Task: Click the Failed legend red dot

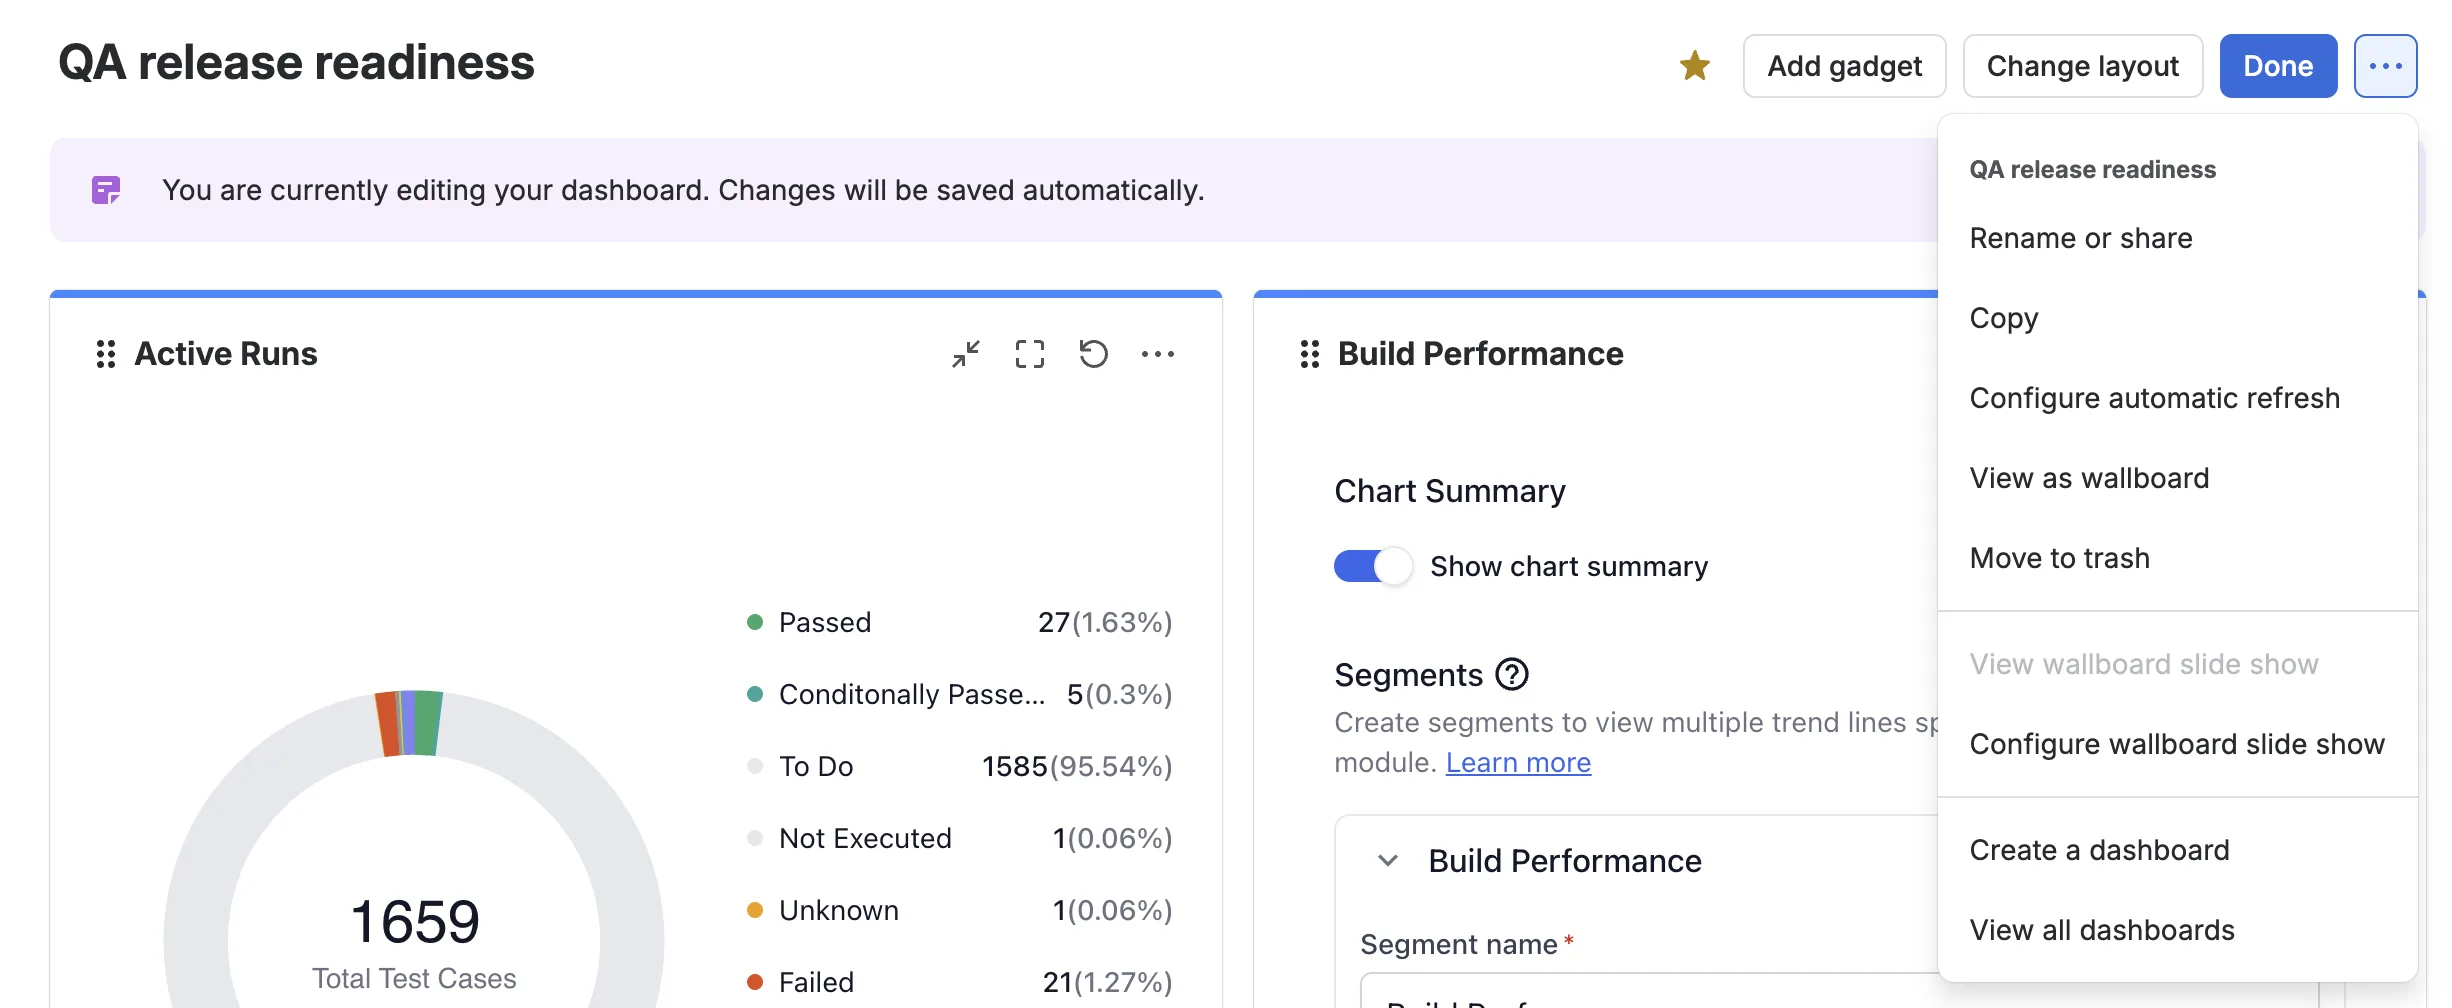Action: click(755, 982)
